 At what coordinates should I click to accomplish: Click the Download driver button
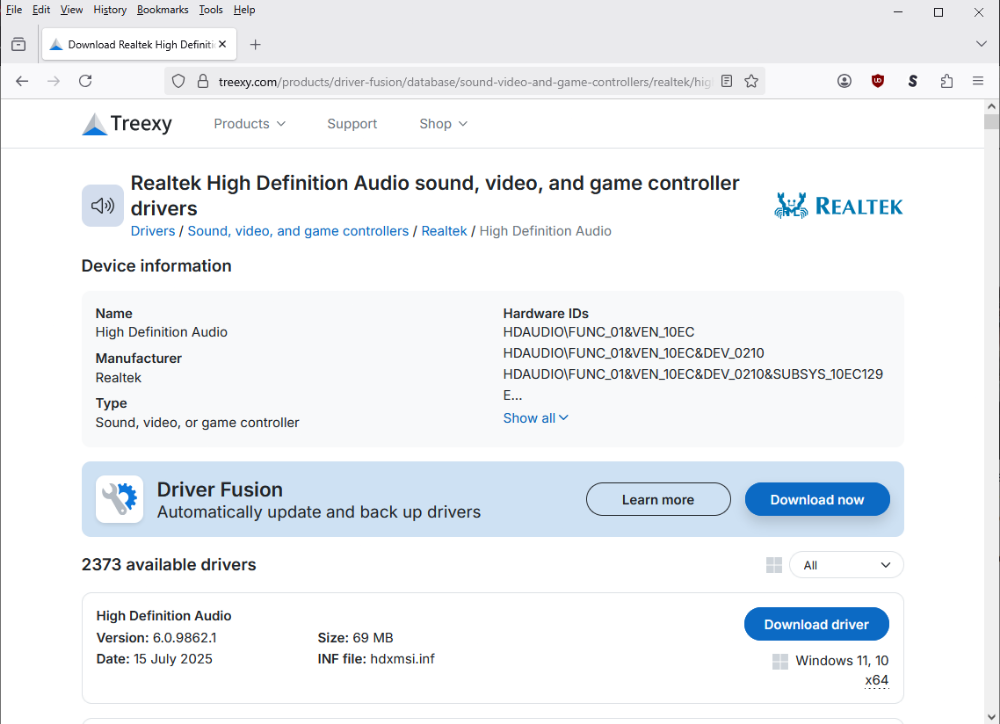pyautogui.click(x=816, y=624)
